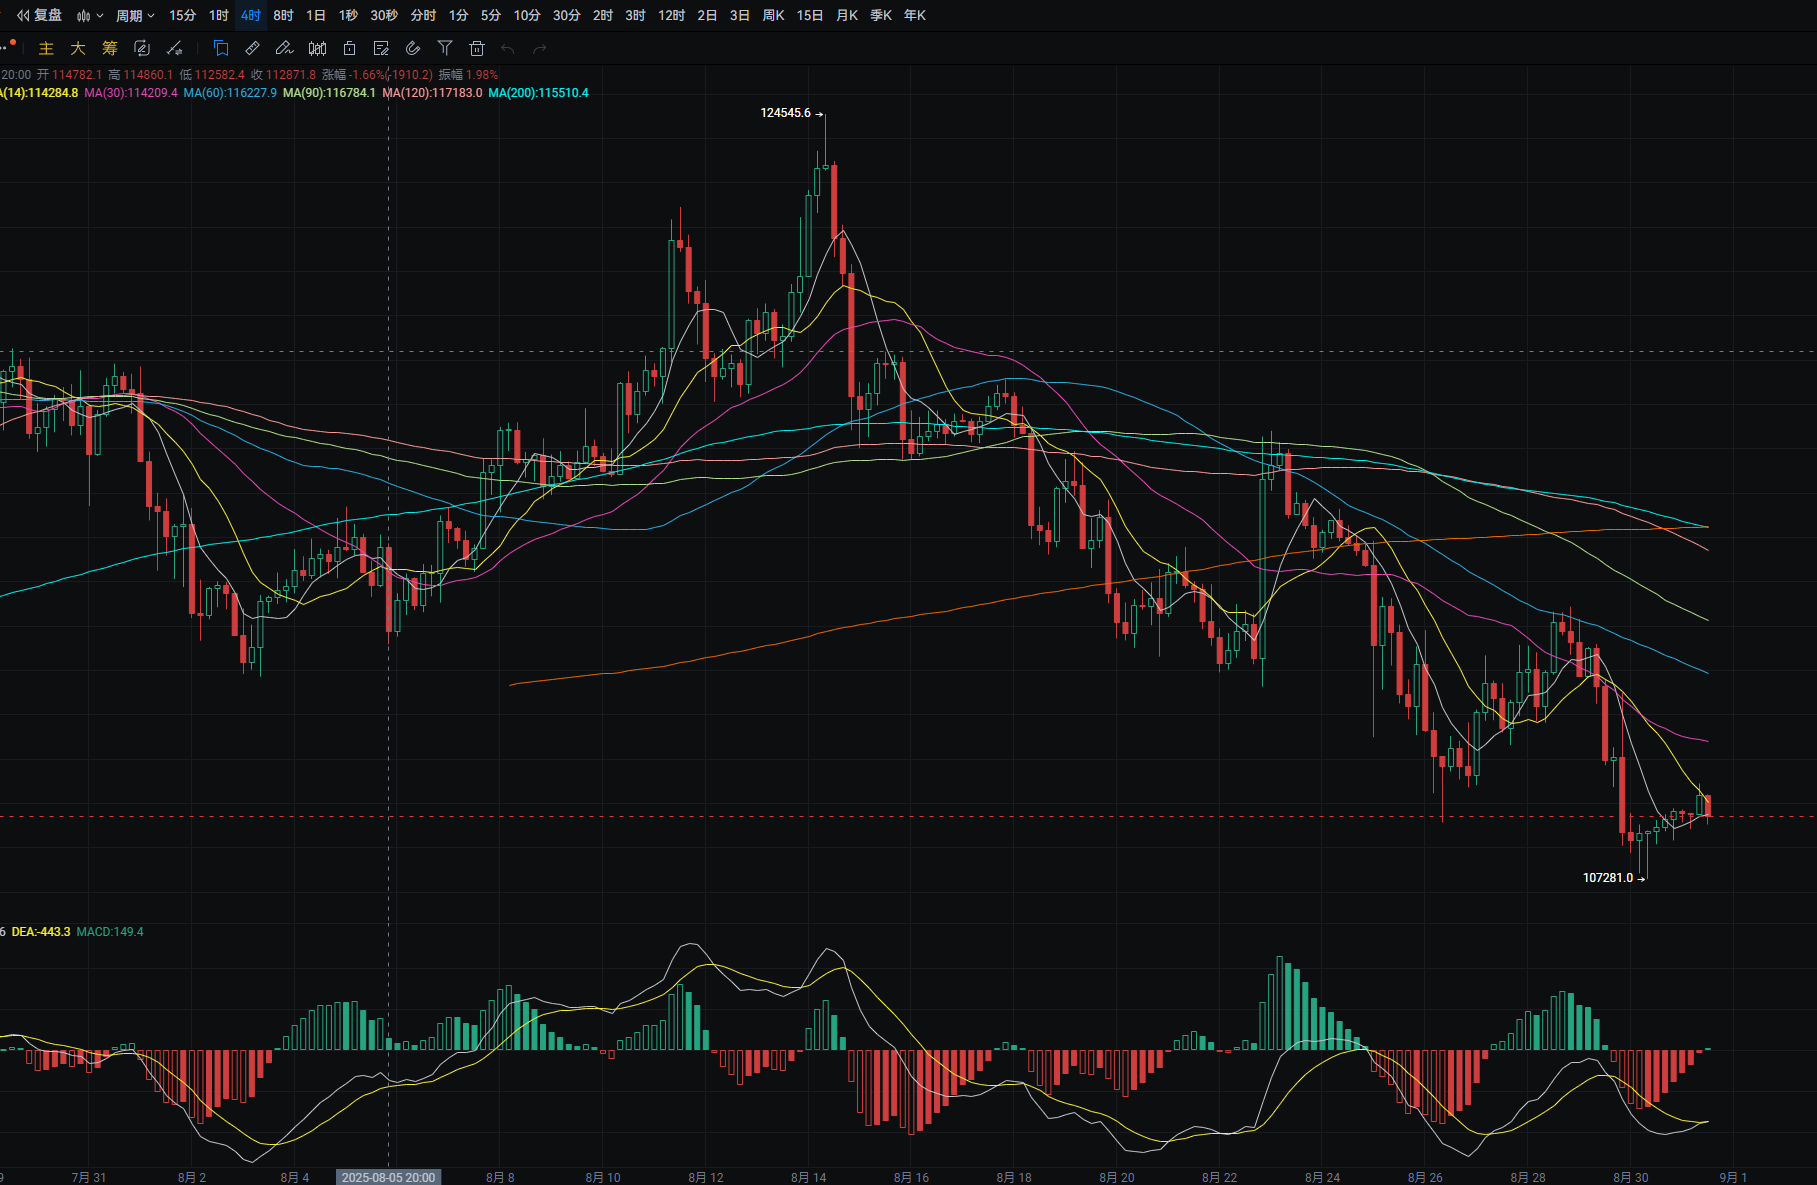Switch to the 15分 timeframe

182,15
